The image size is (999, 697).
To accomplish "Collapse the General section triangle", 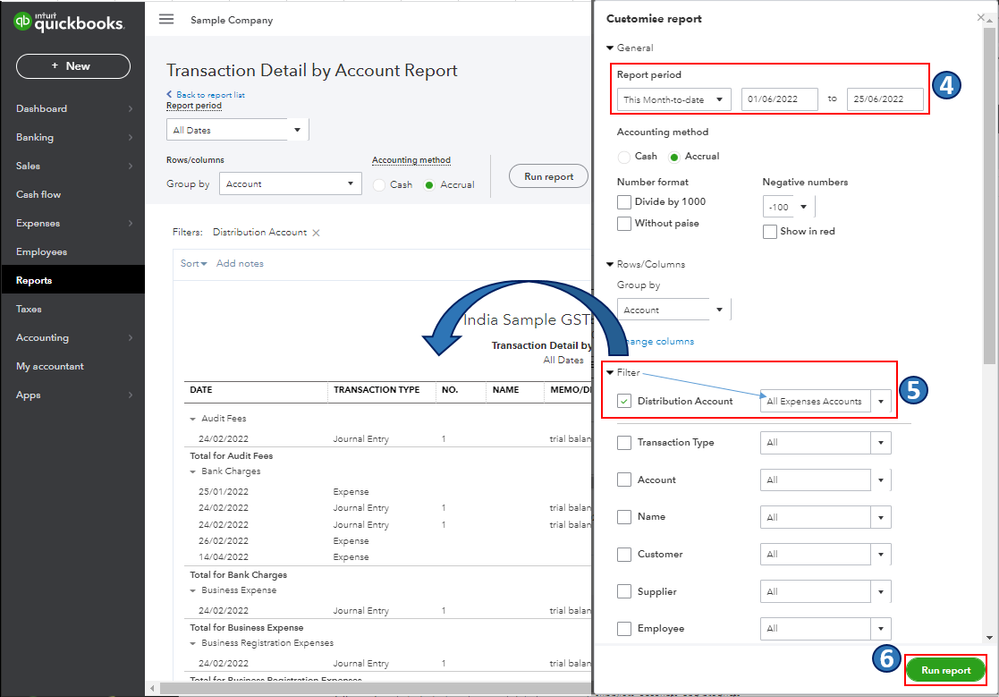I will click(x=610, y=48).
